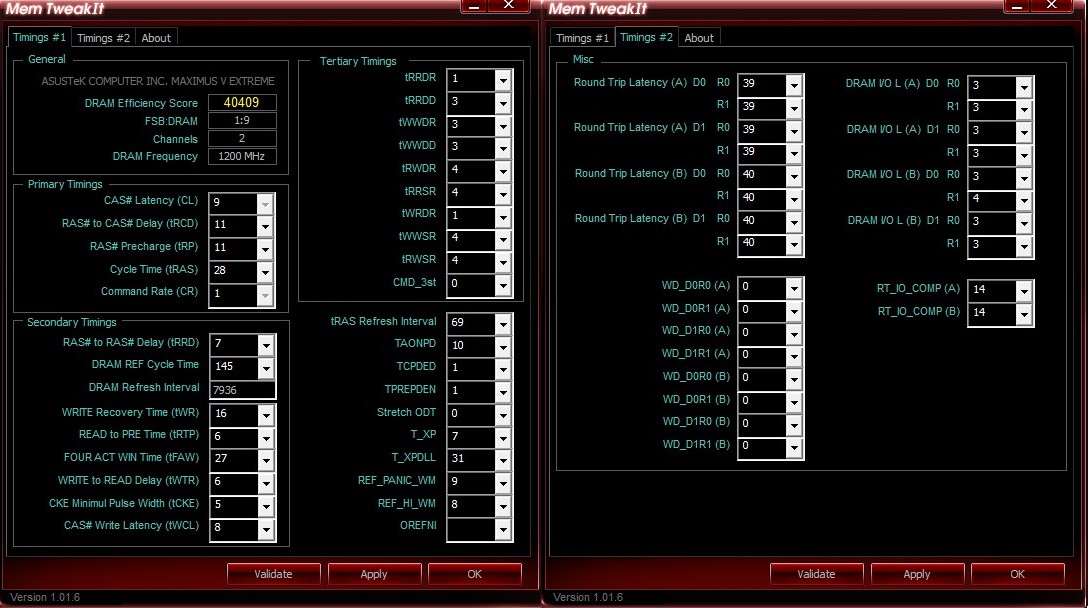Expand Round Trip Latency (A) D1 R0 dropdown

point(794,131)
